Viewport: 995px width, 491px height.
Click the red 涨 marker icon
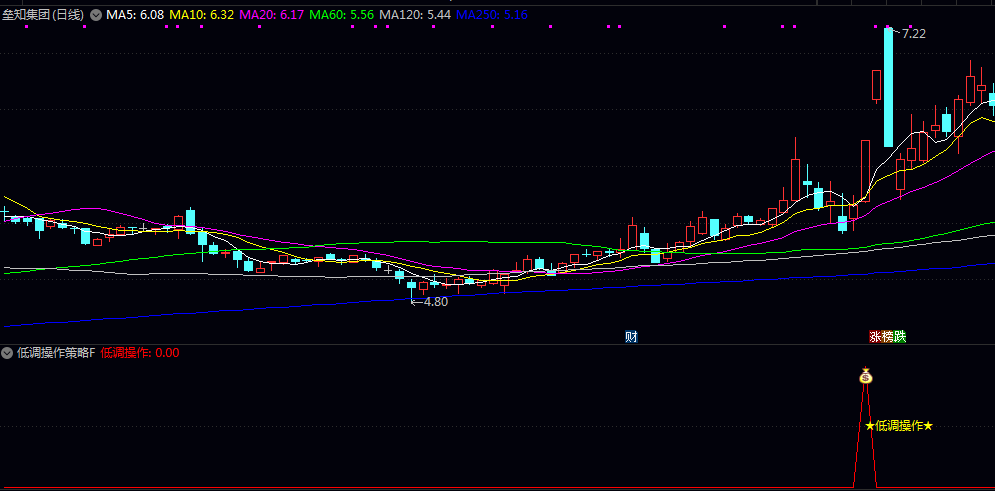875,337
